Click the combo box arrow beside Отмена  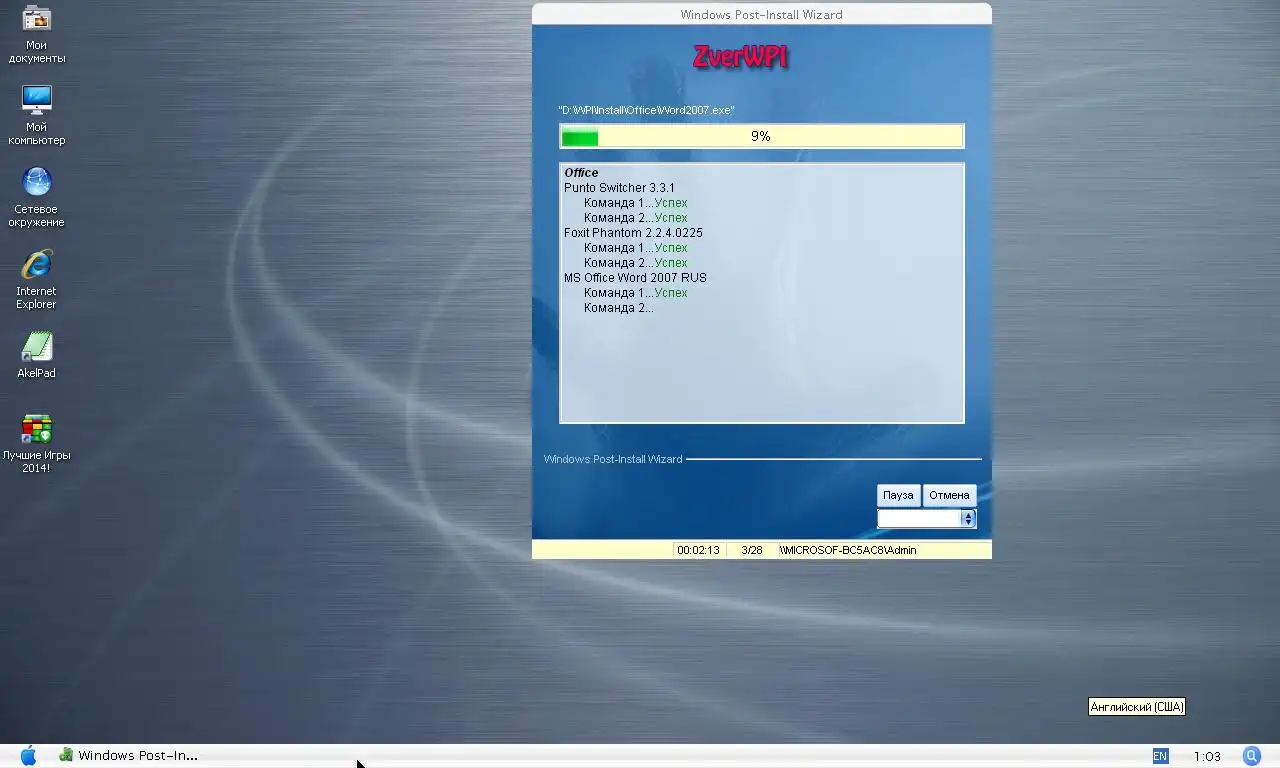967,518
